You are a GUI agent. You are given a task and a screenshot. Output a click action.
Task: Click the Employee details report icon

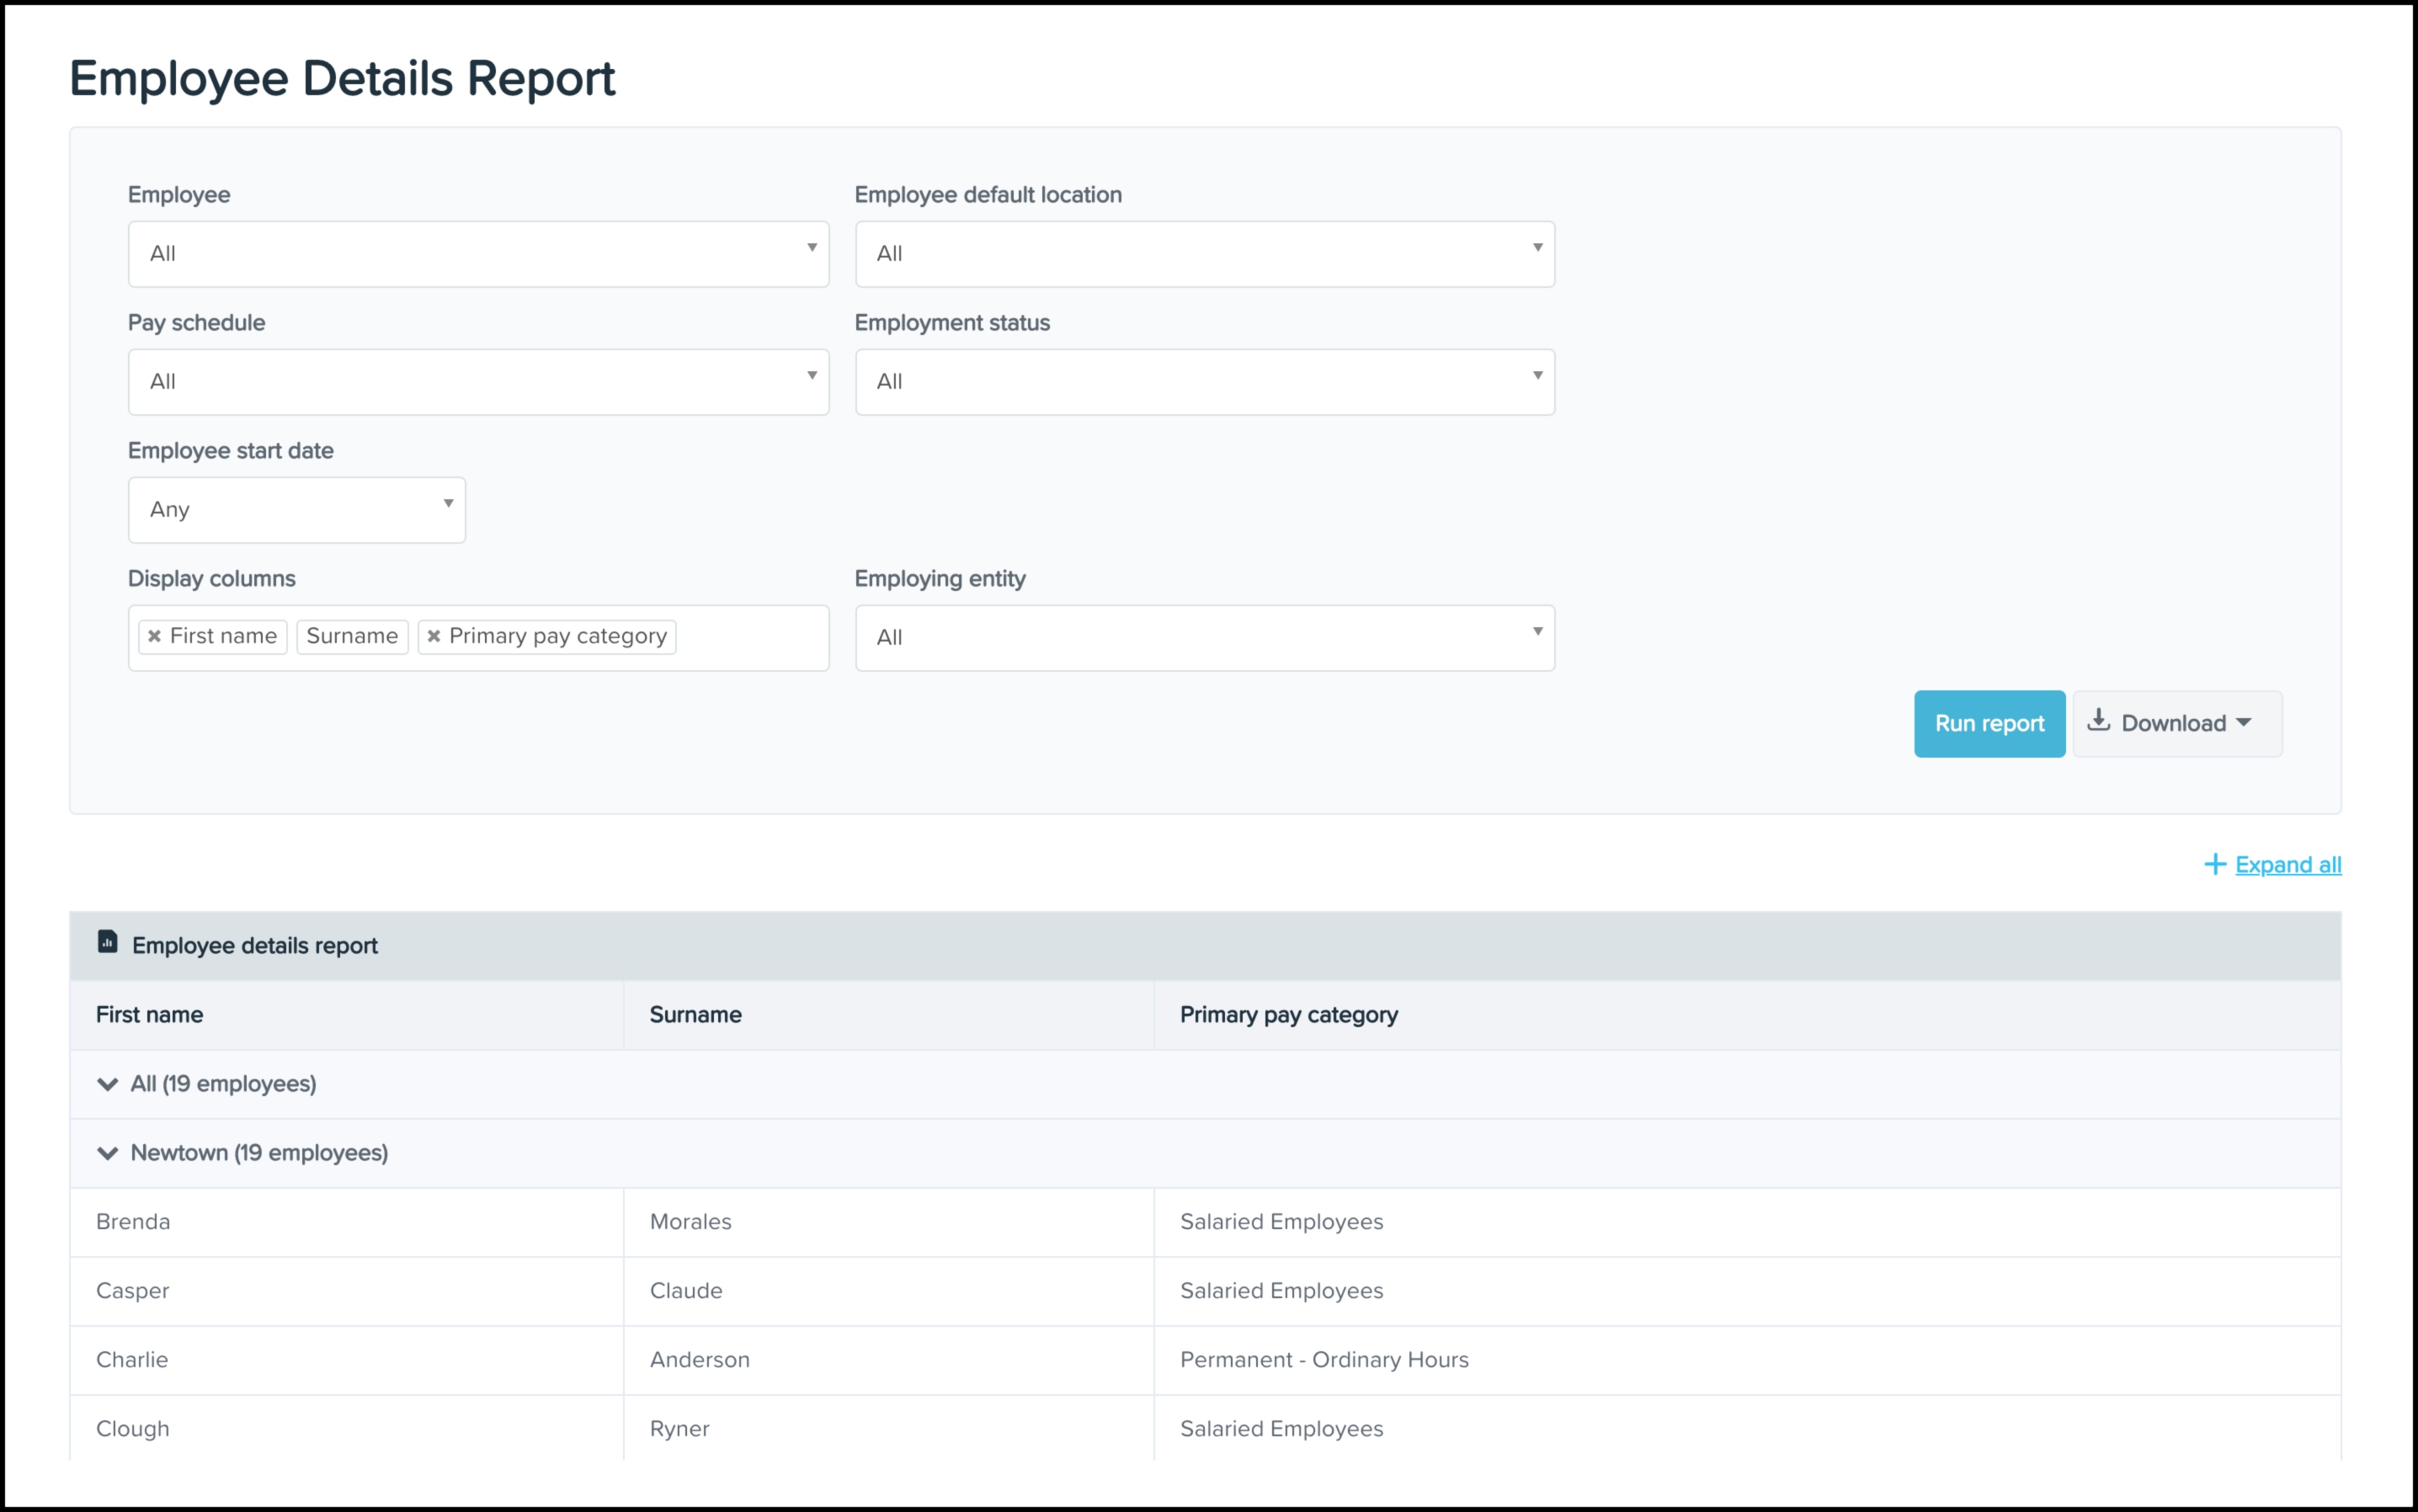107,942
